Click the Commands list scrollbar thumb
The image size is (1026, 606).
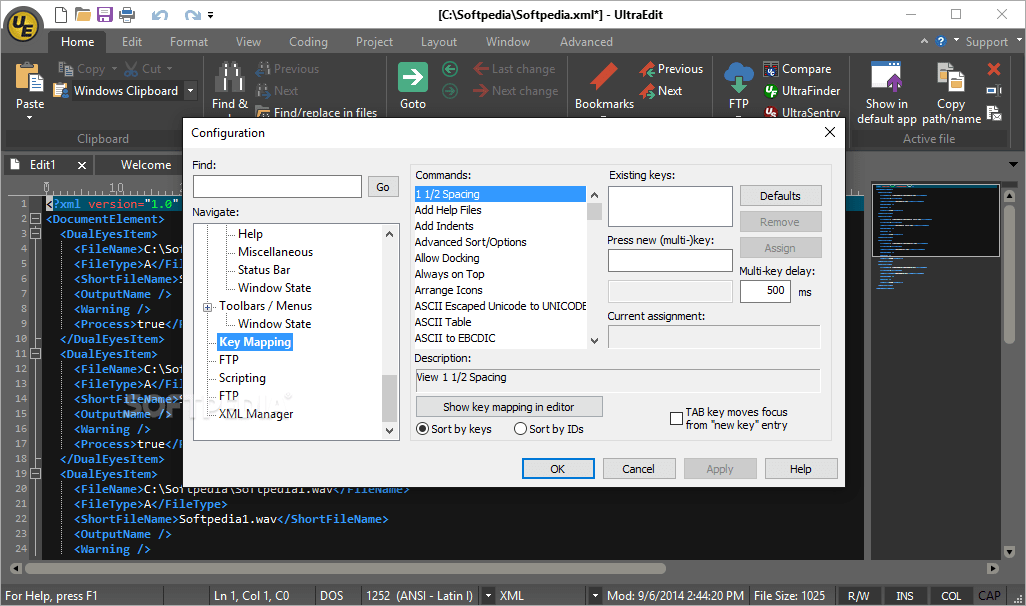click(594, 211)
